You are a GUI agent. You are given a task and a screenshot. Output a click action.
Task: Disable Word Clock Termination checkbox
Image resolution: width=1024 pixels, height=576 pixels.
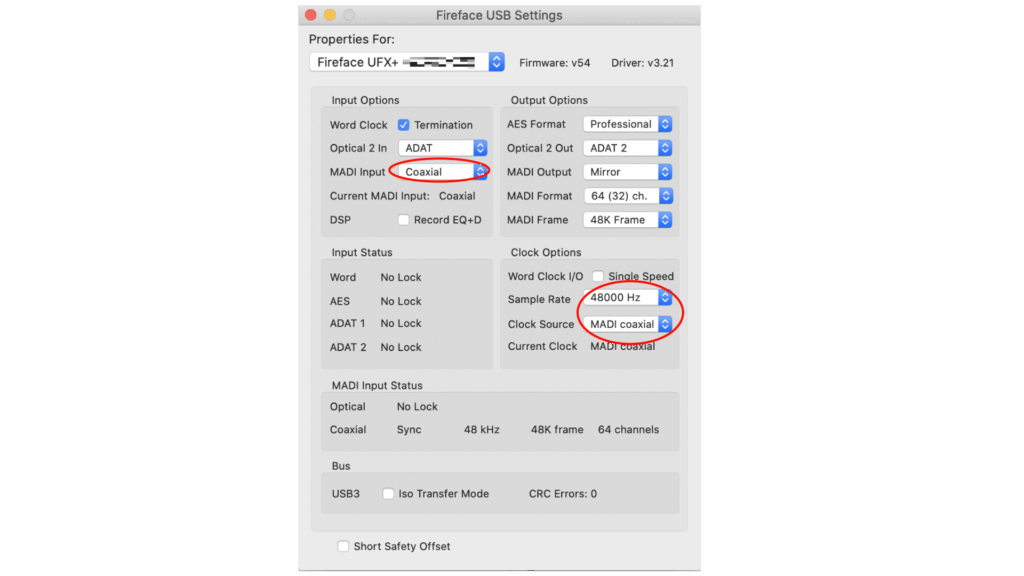[x=404, y=125]
